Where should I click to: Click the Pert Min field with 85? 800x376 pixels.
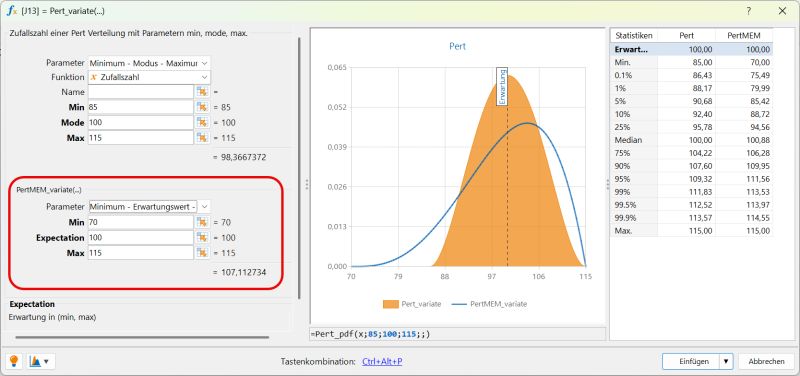coord(141,107)
